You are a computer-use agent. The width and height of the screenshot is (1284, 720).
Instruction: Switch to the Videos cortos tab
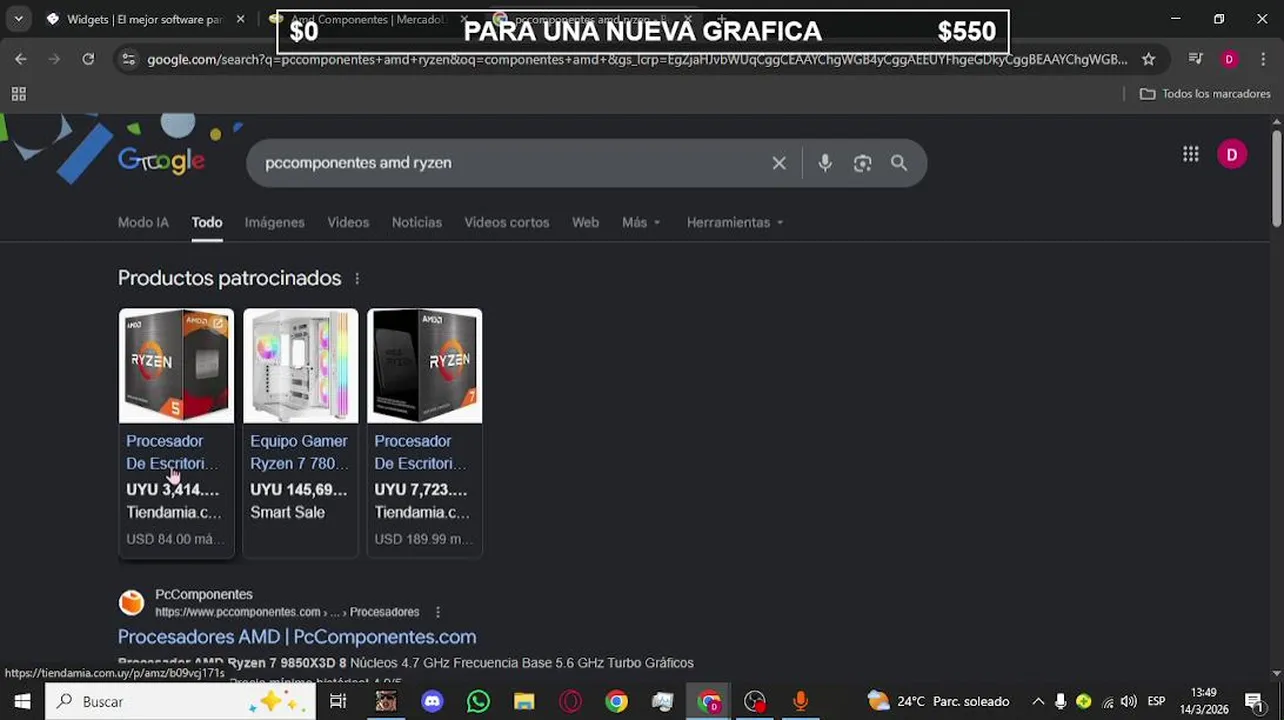point(507,222)
